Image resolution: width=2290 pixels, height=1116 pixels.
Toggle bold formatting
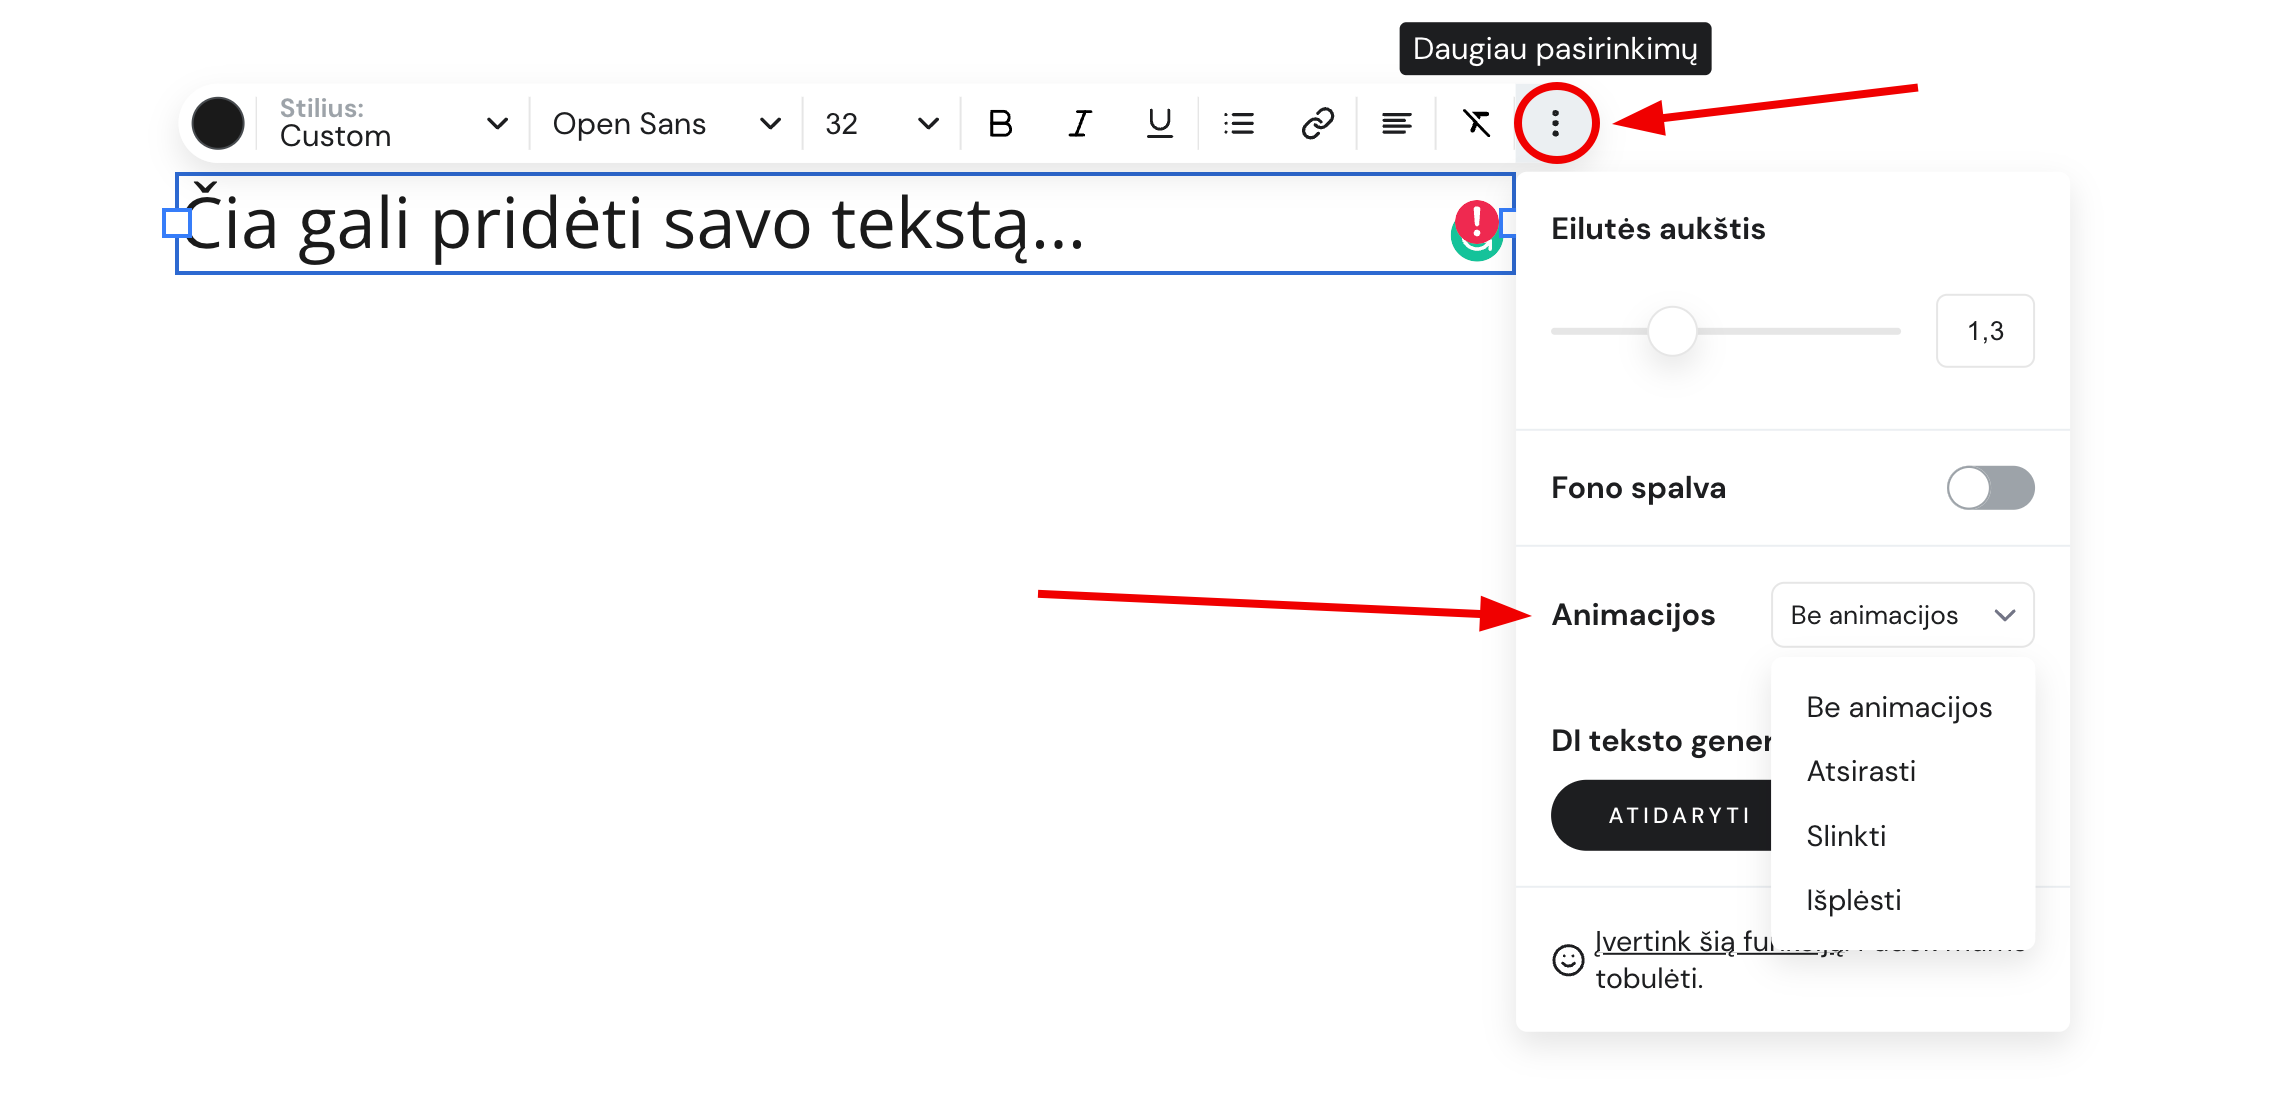pyautogui.click(x=999, y=122)
